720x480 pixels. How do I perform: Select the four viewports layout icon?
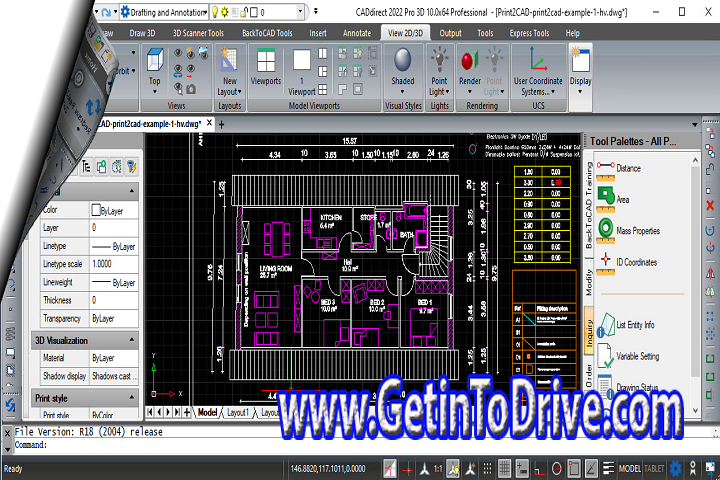pos(323,89)
